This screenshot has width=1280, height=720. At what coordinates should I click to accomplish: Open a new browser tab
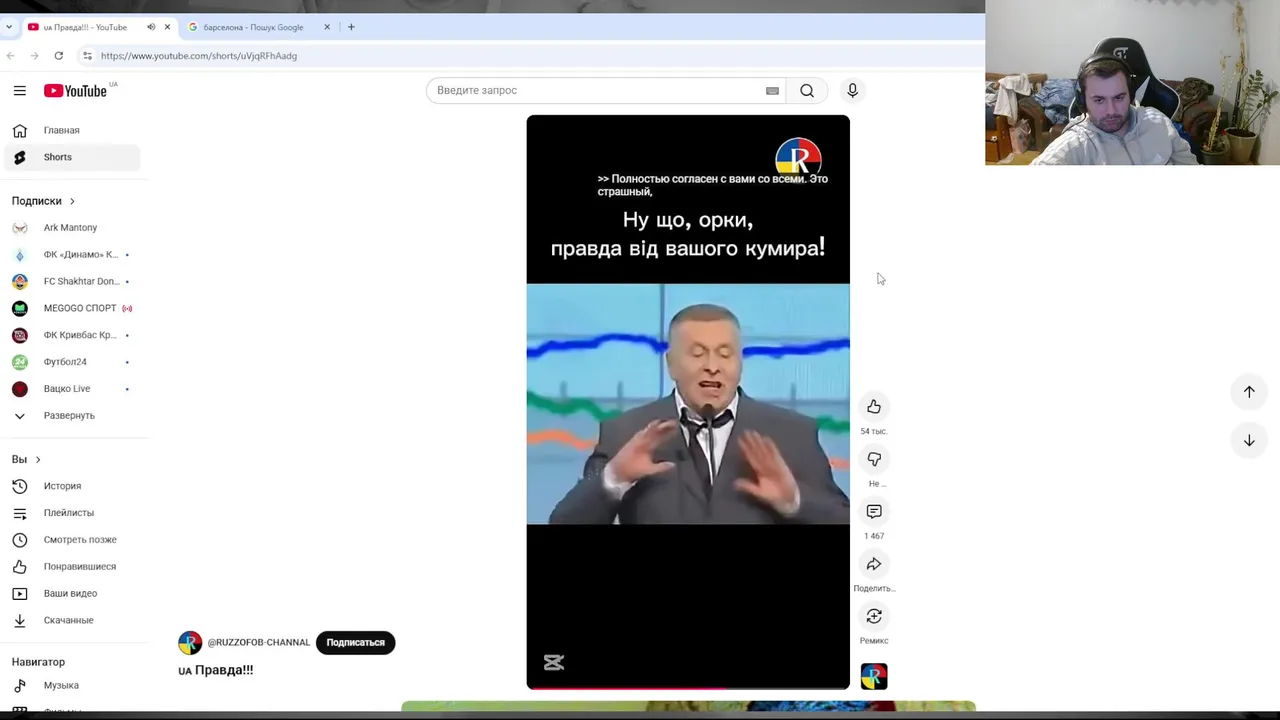(351, 27)
